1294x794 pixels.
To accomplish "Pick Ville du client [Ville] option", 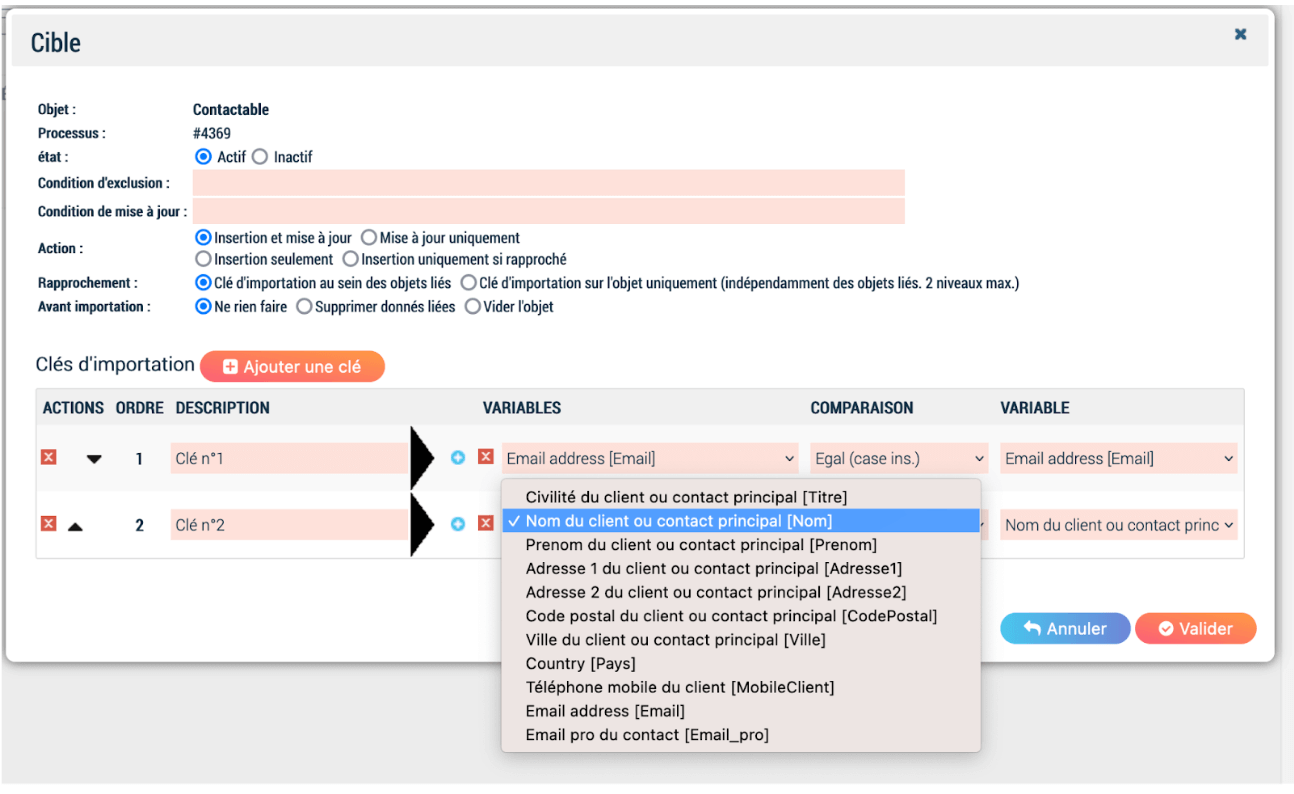I will (x=740, y=640).
